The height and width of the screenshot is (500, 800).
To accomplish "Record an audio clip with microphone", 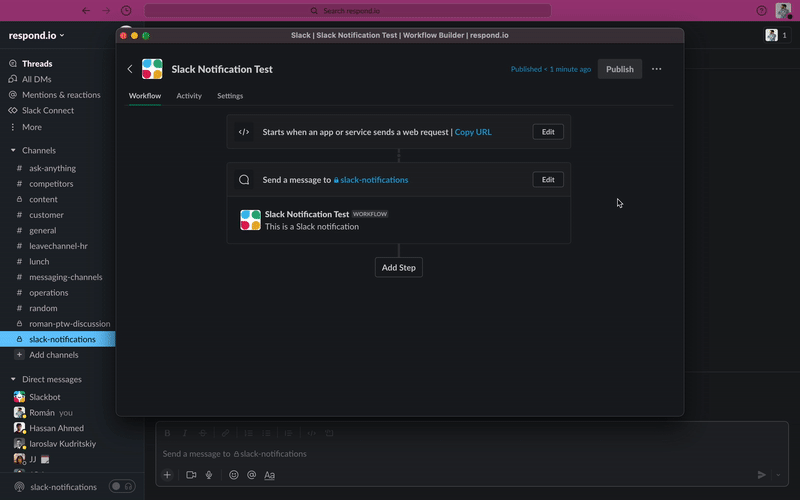I will tap(209, 475).
